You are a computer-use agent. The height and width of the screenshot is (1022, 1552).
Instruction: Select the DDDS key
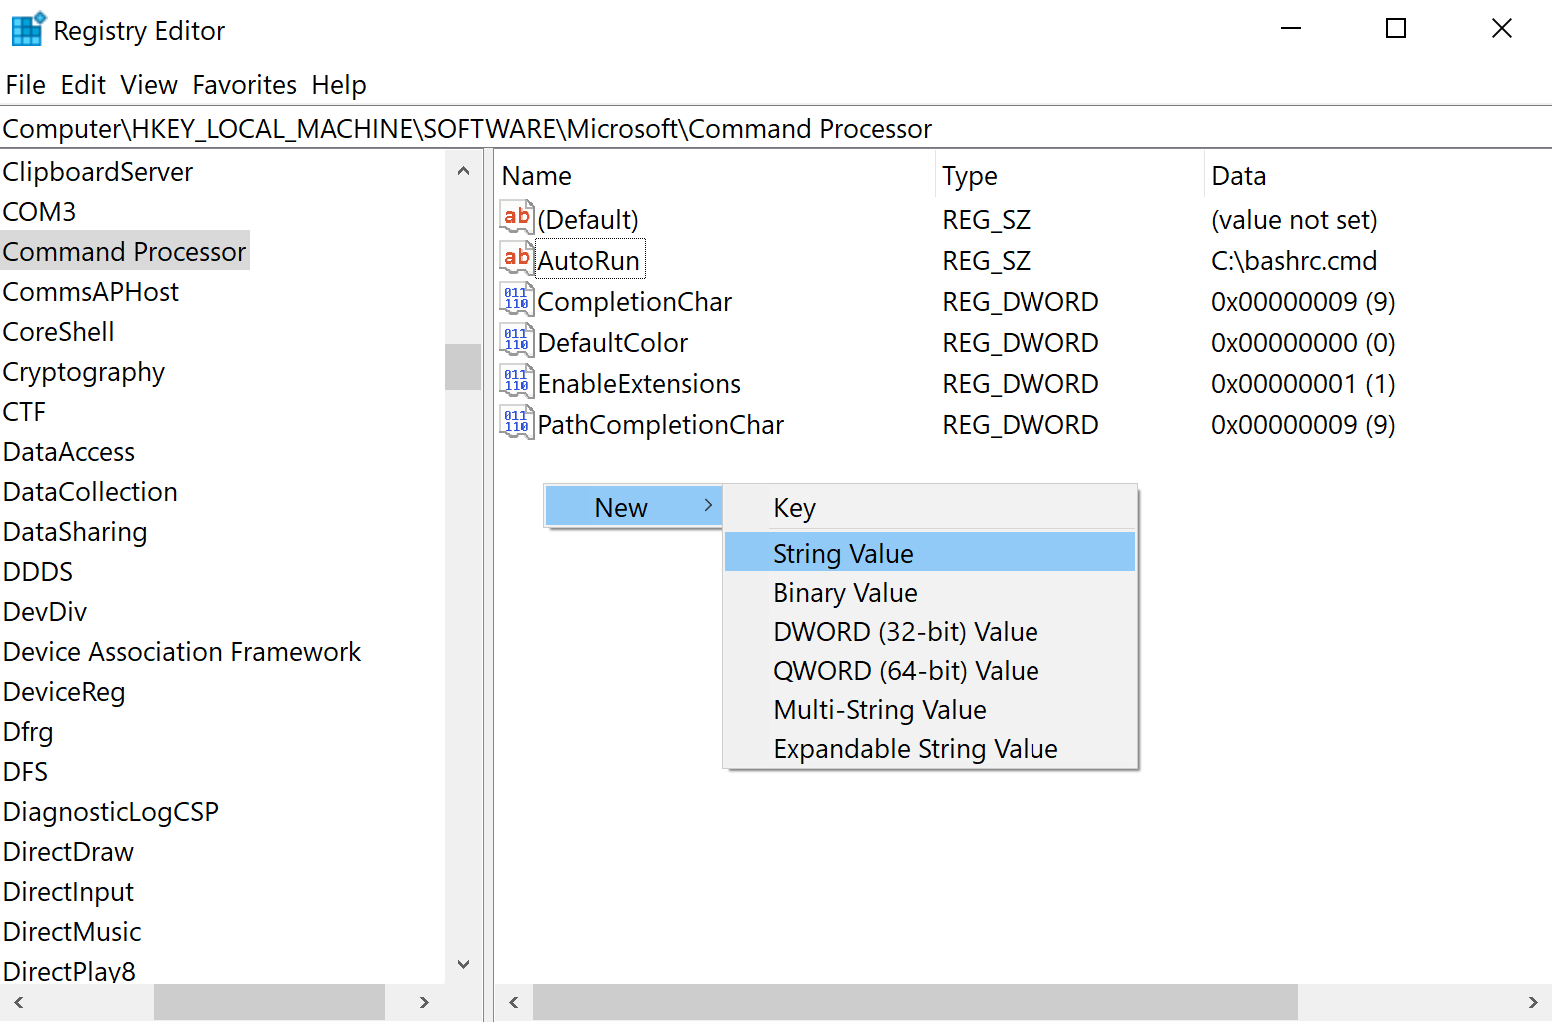pyautogui.click(x=38, y=572)
